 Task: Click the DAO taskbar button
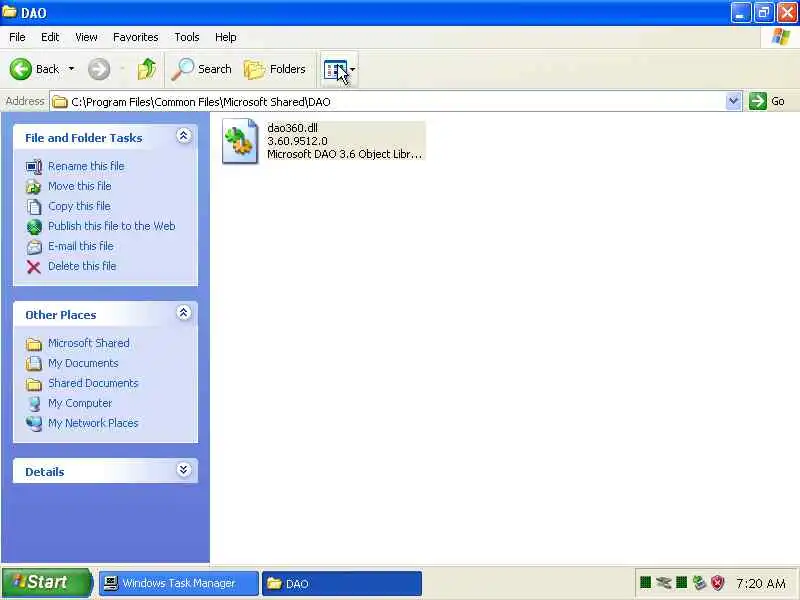pos(341,583)
